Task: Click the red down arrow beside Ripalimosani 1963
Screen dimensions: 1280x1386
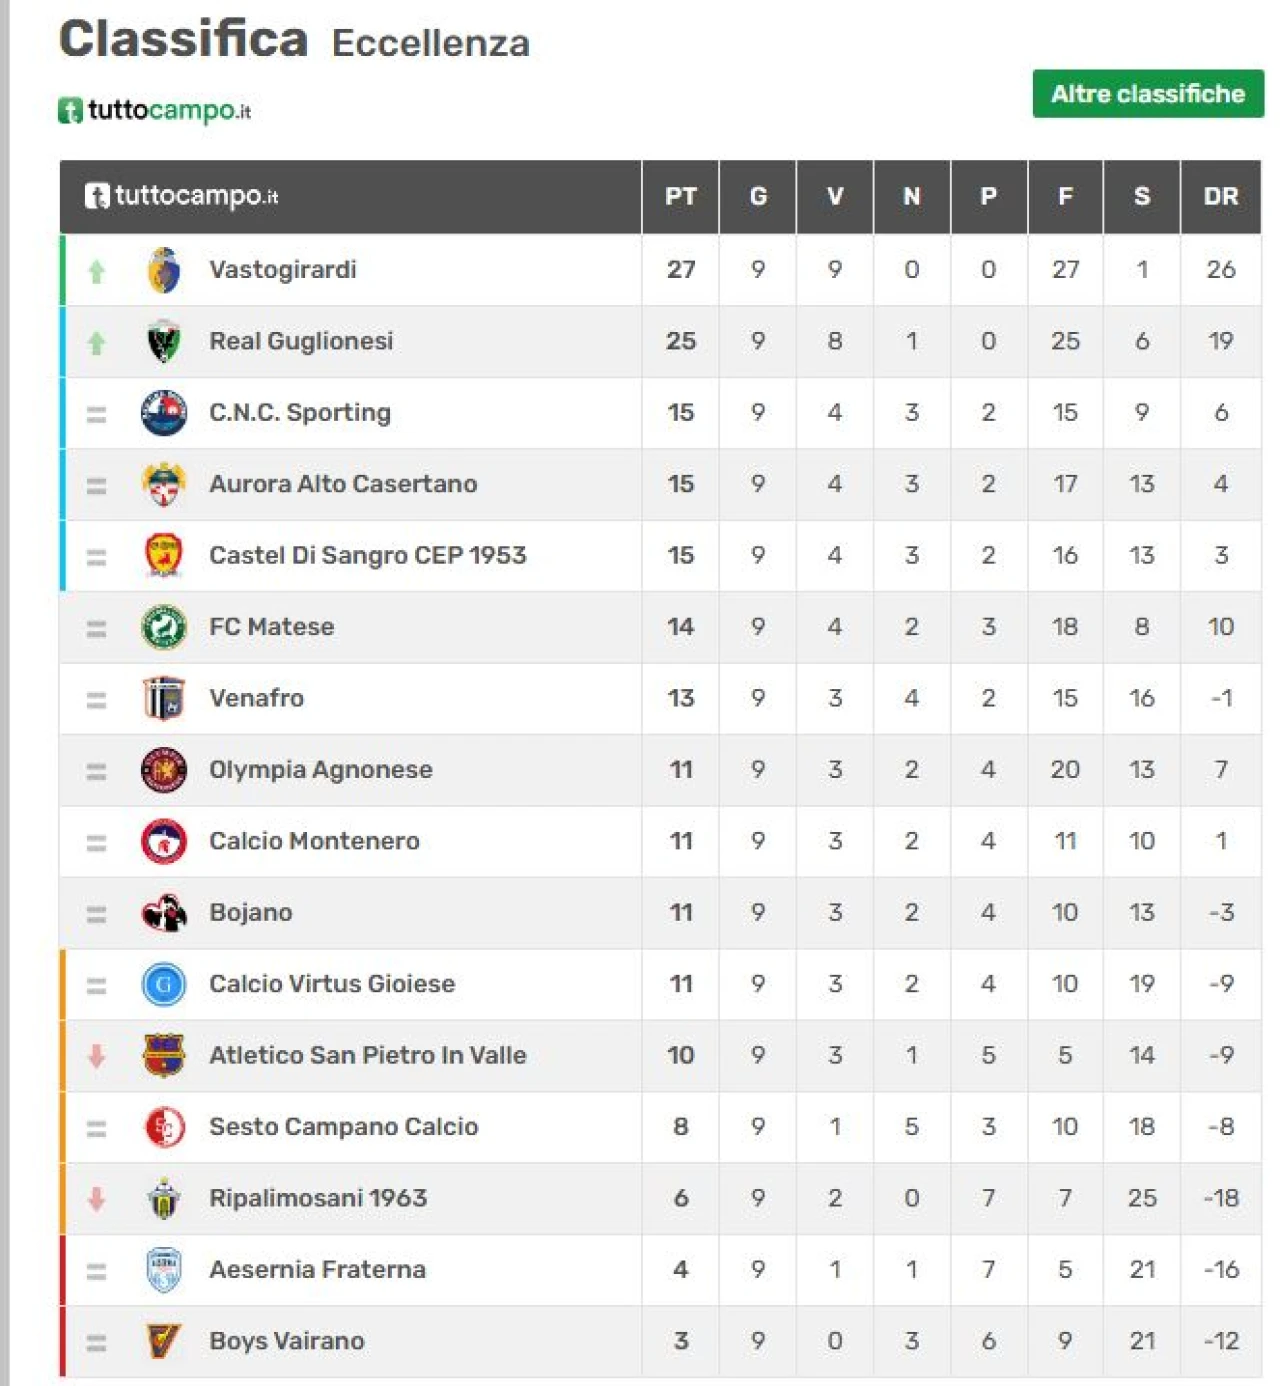Action: [x=96, y=1198]
